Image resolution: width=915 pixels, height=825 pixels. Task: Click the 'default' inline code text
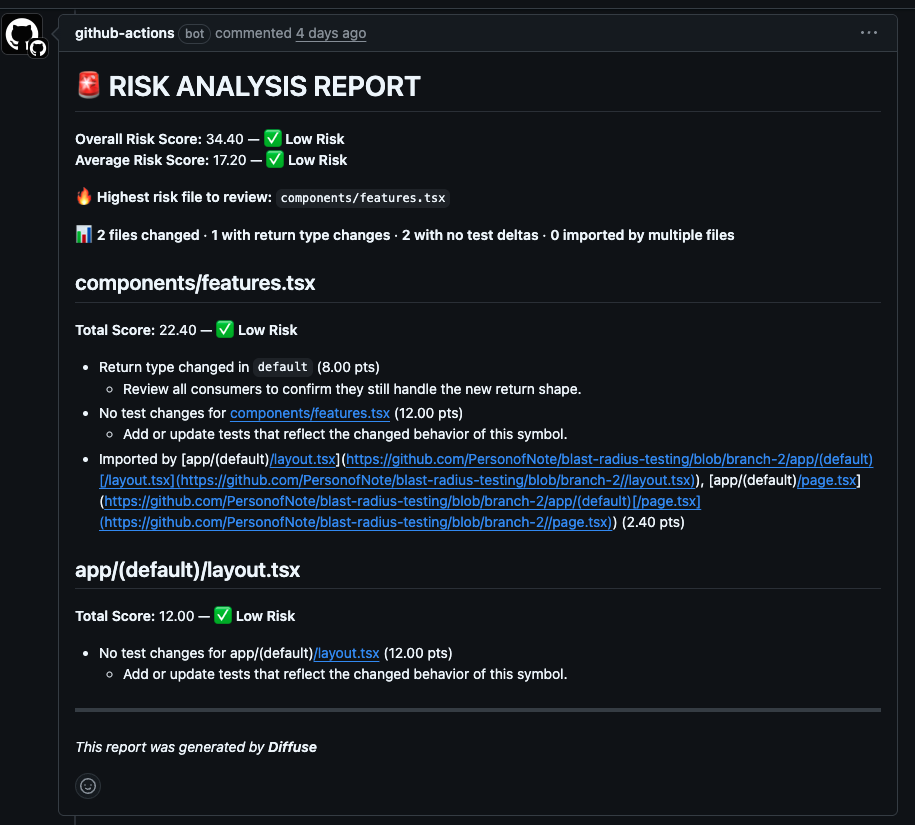(x=282, y=367)
